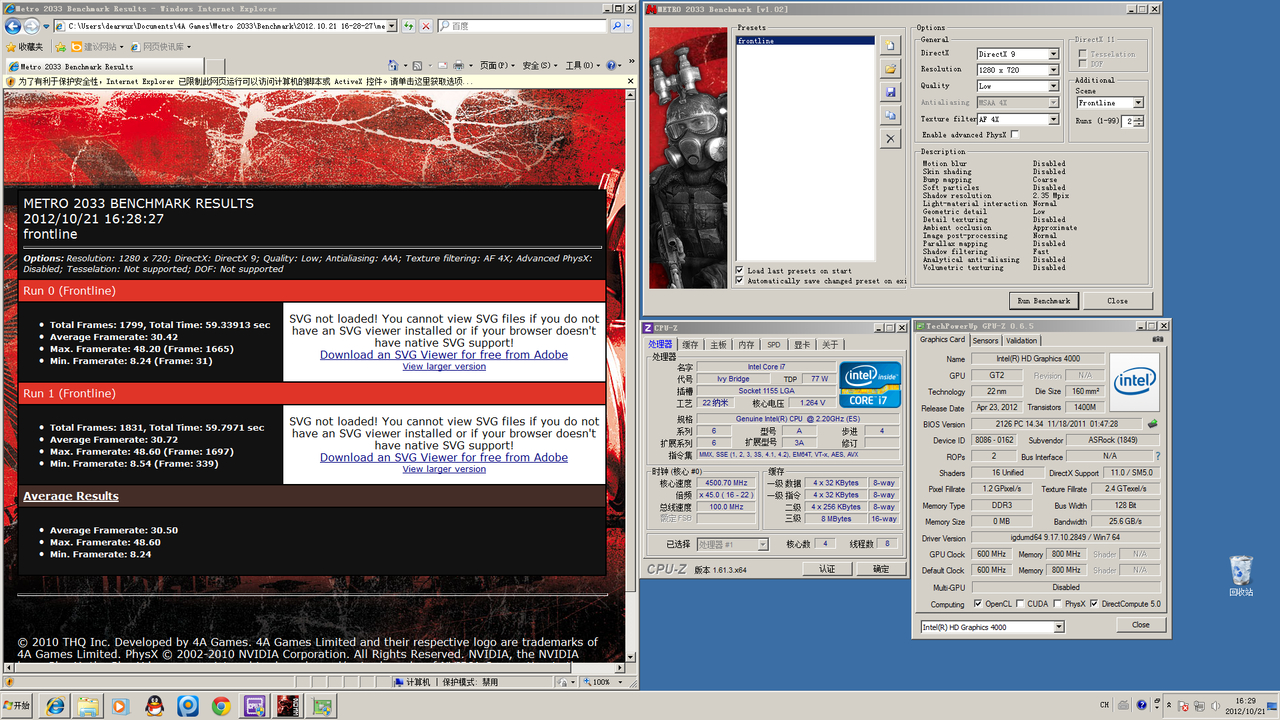Open the 缓存 (Caches) tab in CPU-Z
1280x720 pixels.
pyautogui.click(x=690, y=344)
